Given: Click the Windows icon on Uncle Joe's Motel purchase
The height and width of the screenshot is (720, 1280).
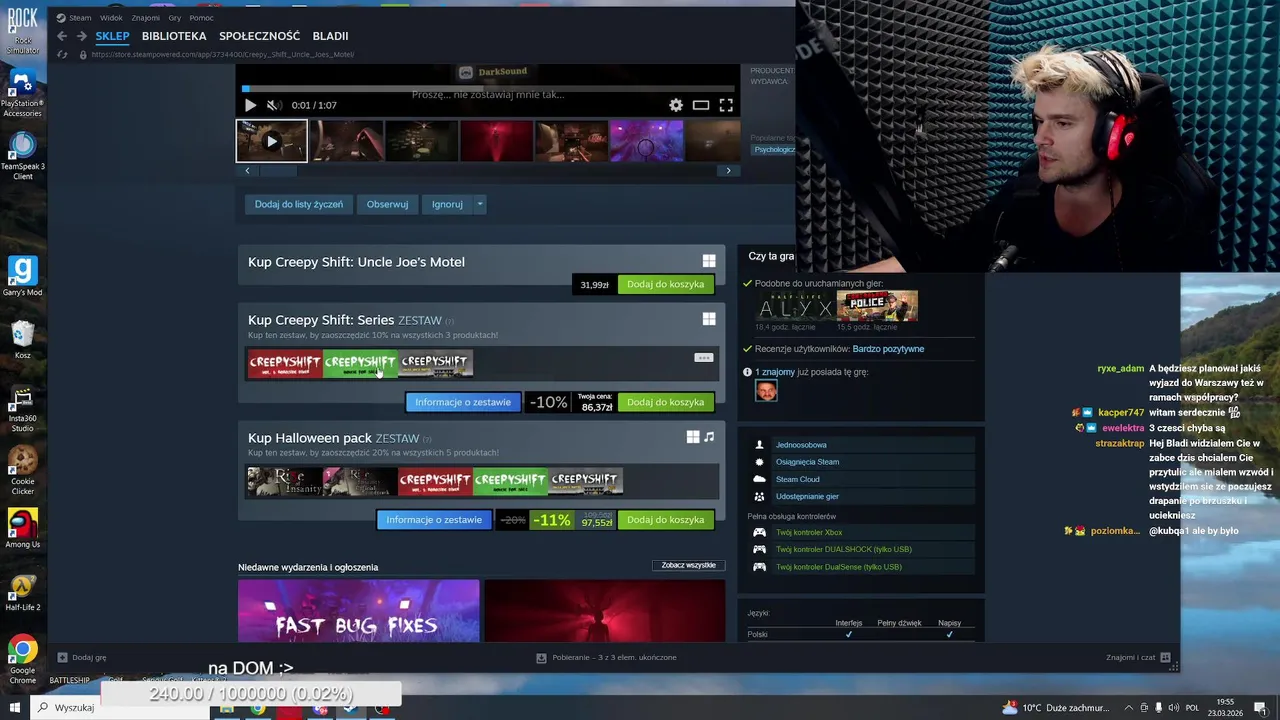Looking at the screenshot, I should [x=709, y=261].
